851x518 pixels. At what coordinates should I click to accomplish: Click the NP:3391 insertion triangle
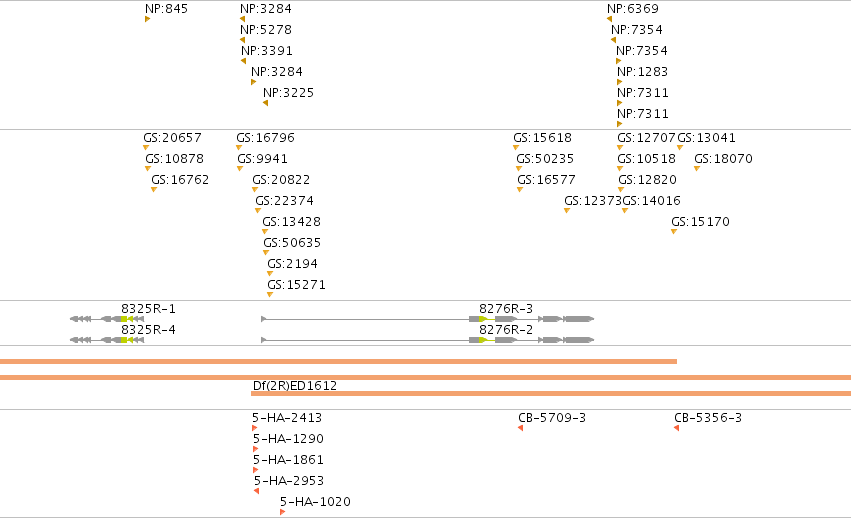244,61
